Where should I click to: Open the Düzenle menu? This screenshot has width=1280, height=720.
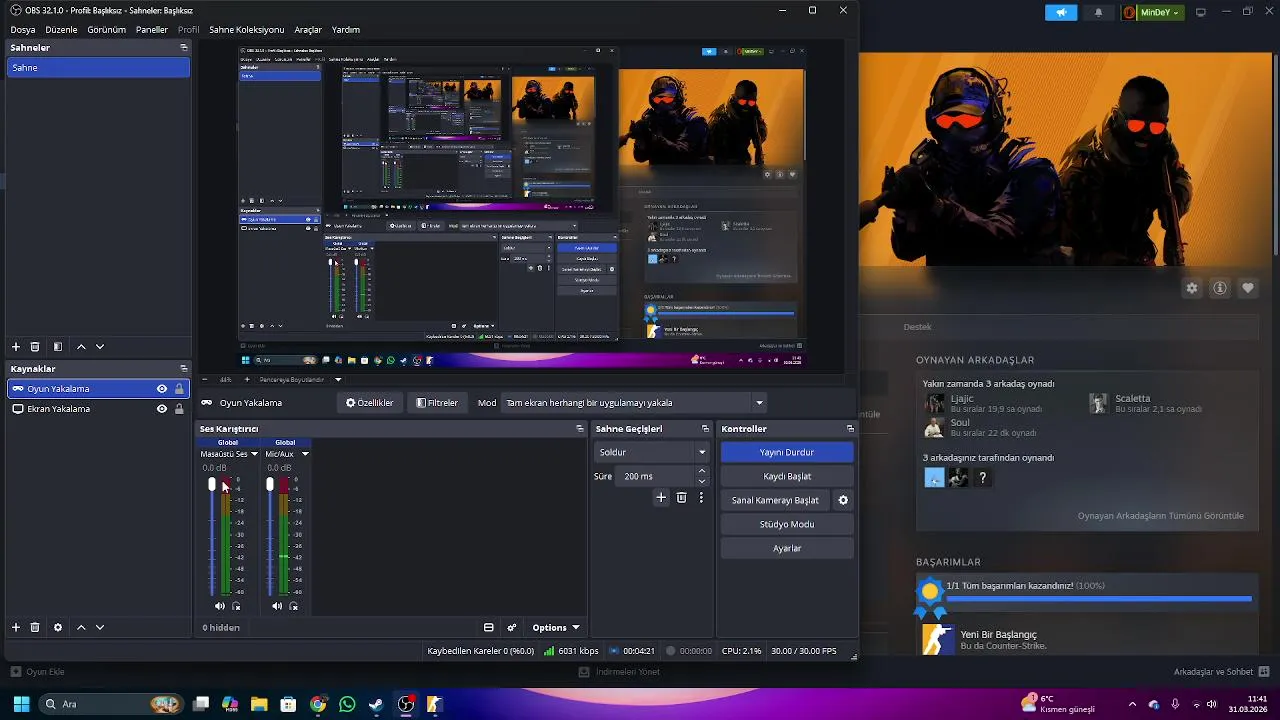pos(61,30)
